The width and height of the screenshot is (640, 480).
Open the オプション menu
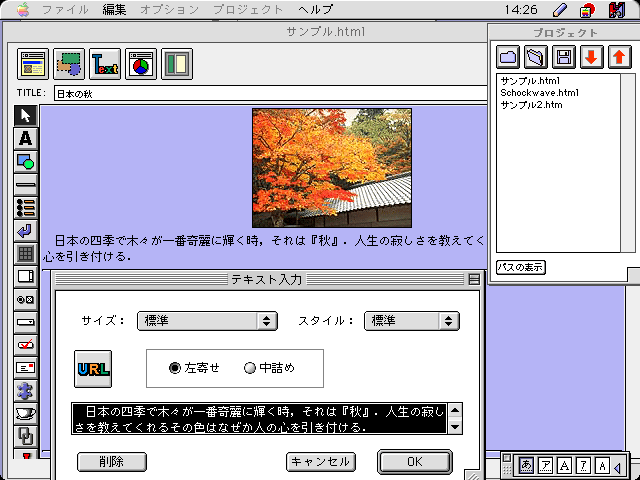click(x=170, y=9)
